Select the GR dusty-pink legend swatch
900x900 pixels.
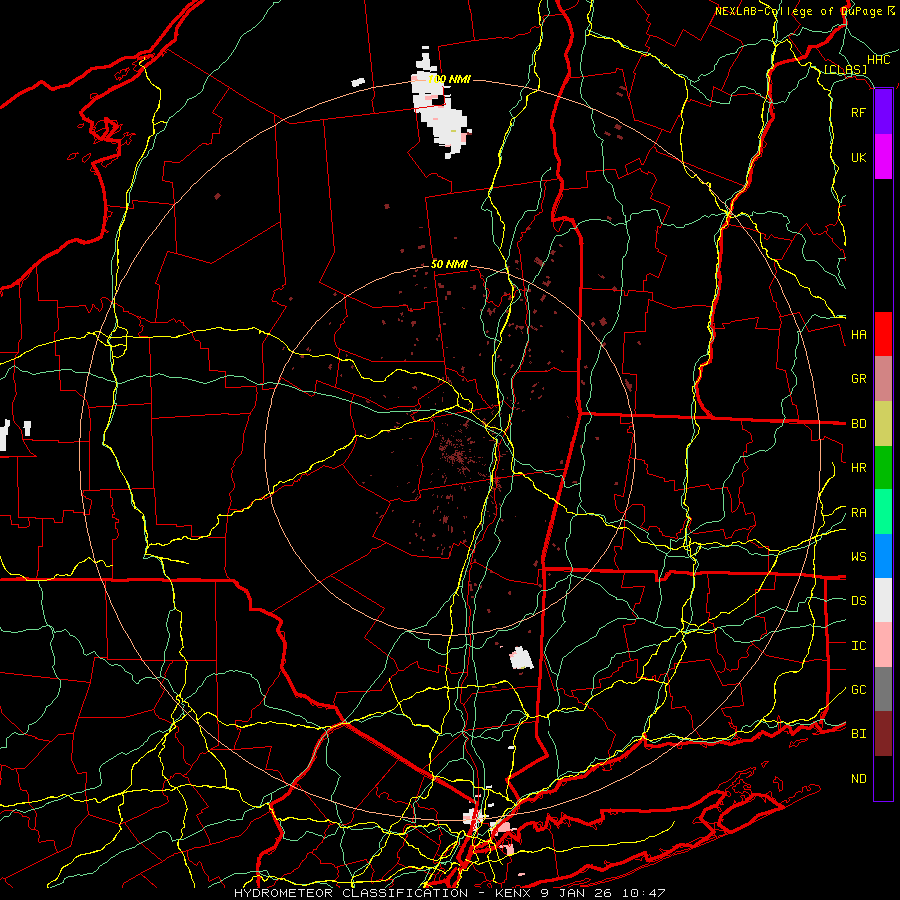(883, 378)
